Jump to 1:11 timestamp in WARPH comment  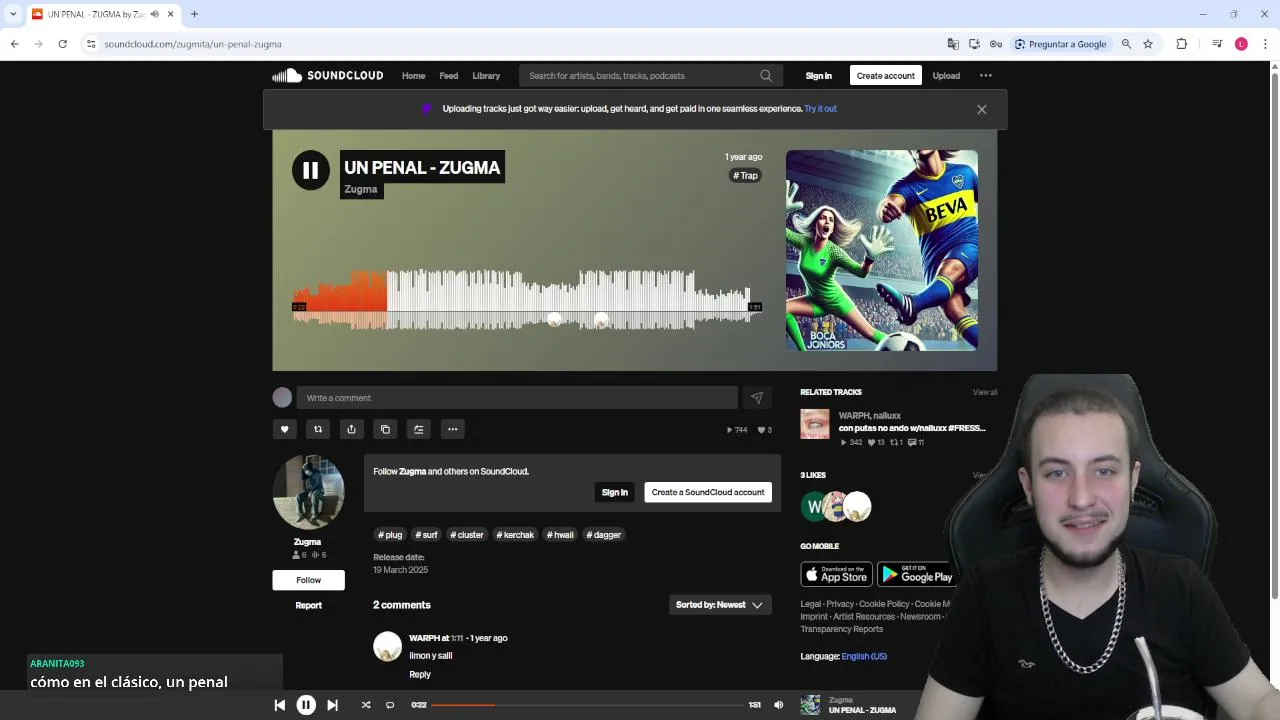[457, 638]
